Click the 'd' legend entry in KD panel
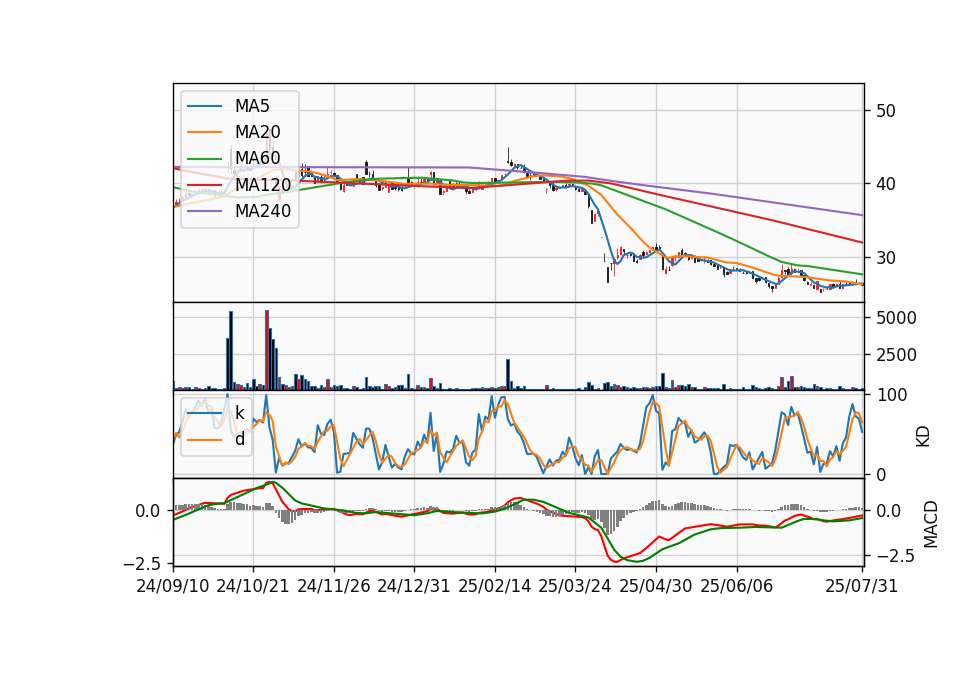 tap(239, 439)
